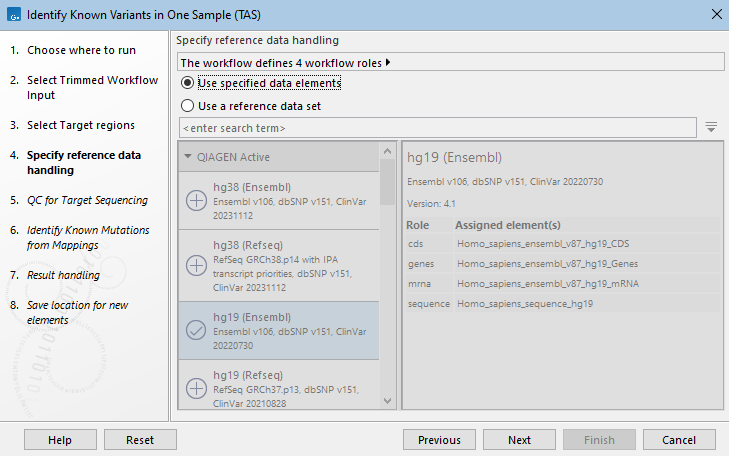Image resolution: width=729 pixels, height=456 pixels.
Task: Click the CLC application icon in title bar
Action: click(13, 14)
